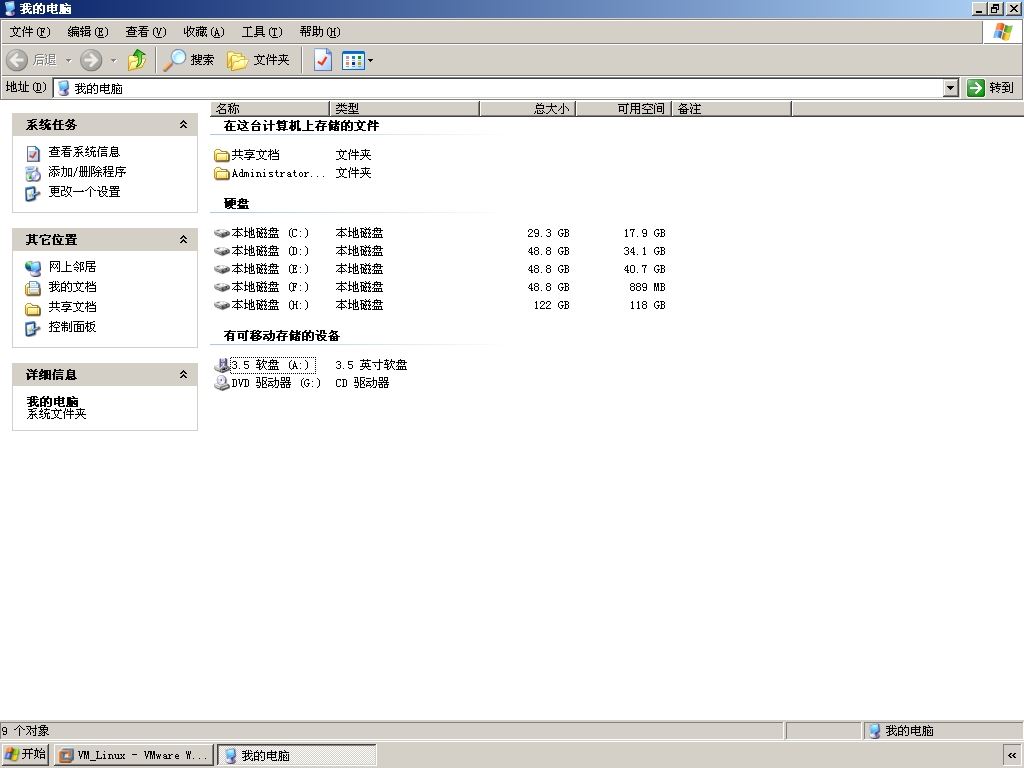This screenshot has height=768, width=1024.
Task: Click the 控制面板 sidebar icon
Action: point(33,328)
